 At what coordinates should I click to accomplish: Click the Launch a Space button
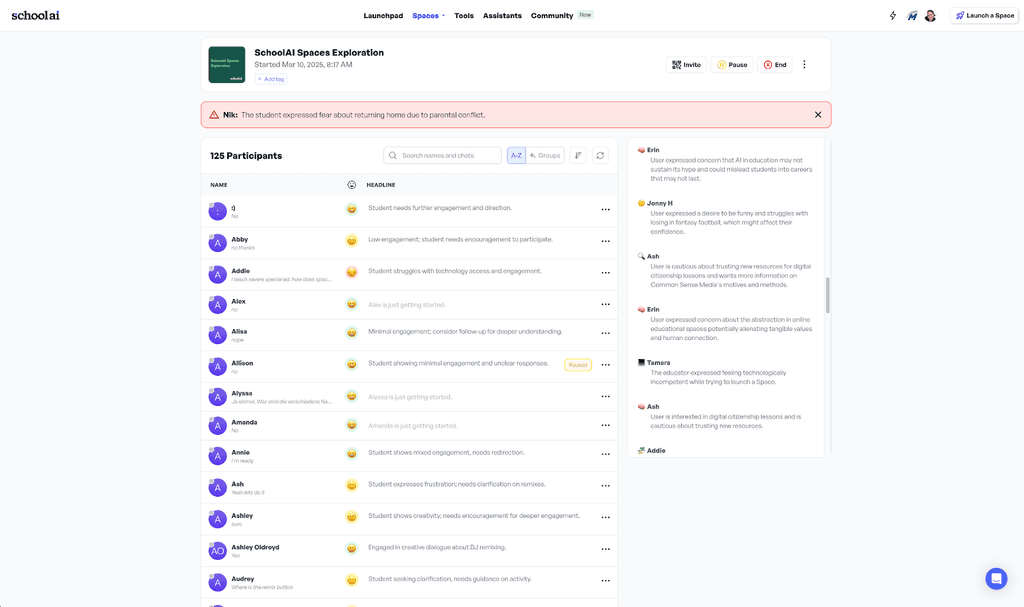(x=984, y=14)
